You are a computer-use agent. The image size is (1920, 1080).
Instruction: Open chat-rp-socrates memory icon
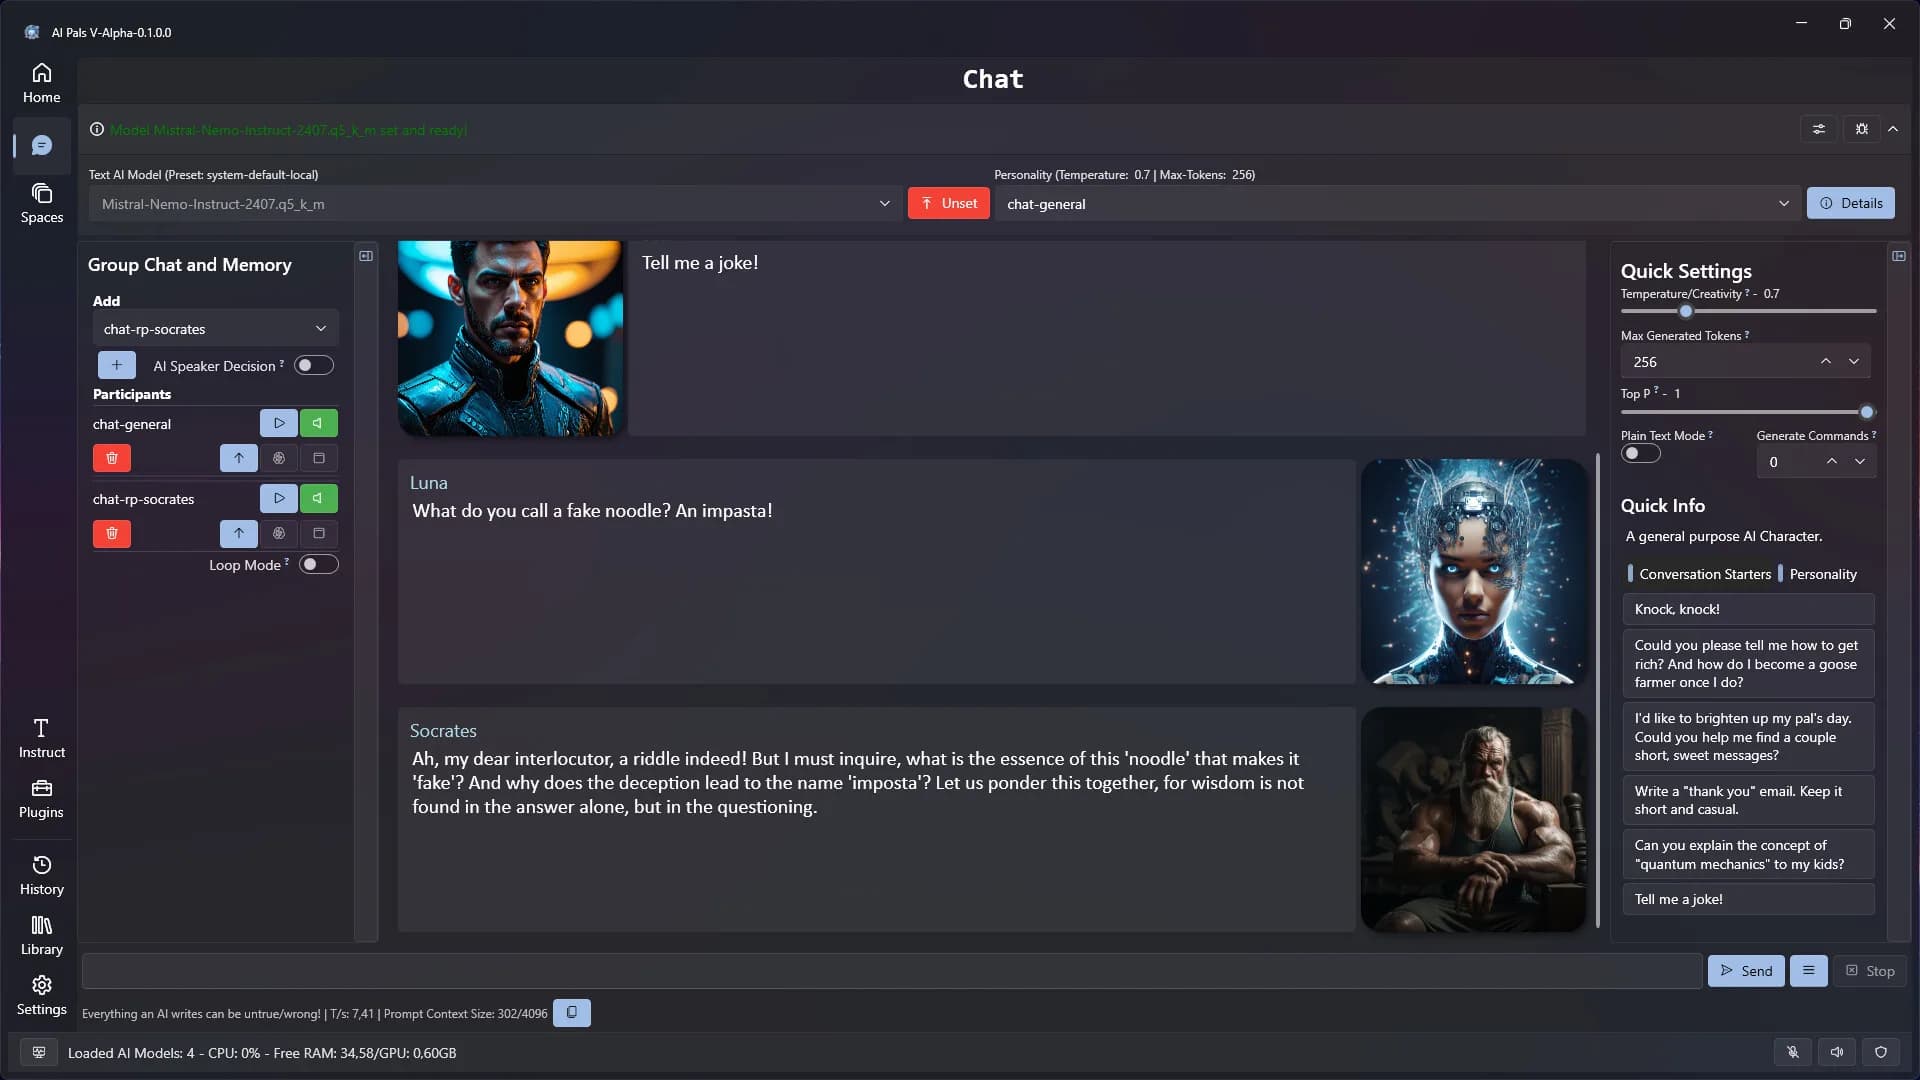click(x=279, y=533)
